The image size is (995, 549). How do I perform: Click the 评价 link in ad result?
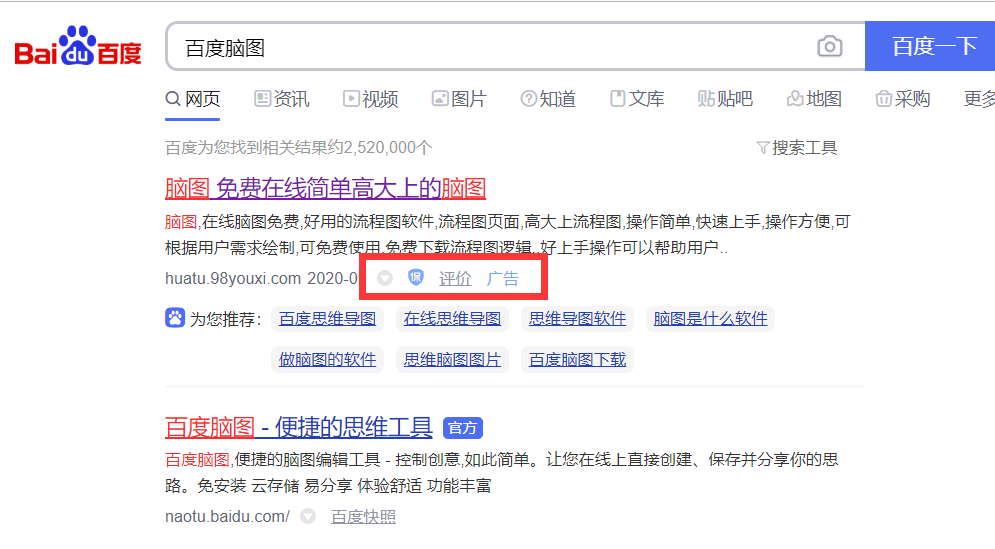[x=455, y=279]
